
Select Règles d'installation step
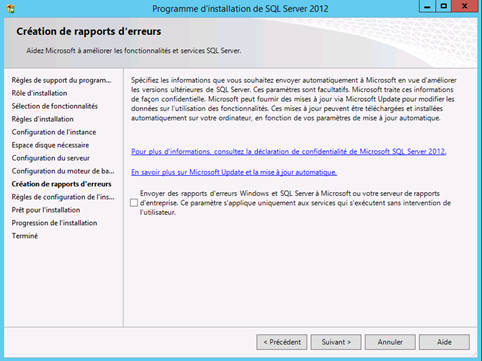tap(43, 119)
